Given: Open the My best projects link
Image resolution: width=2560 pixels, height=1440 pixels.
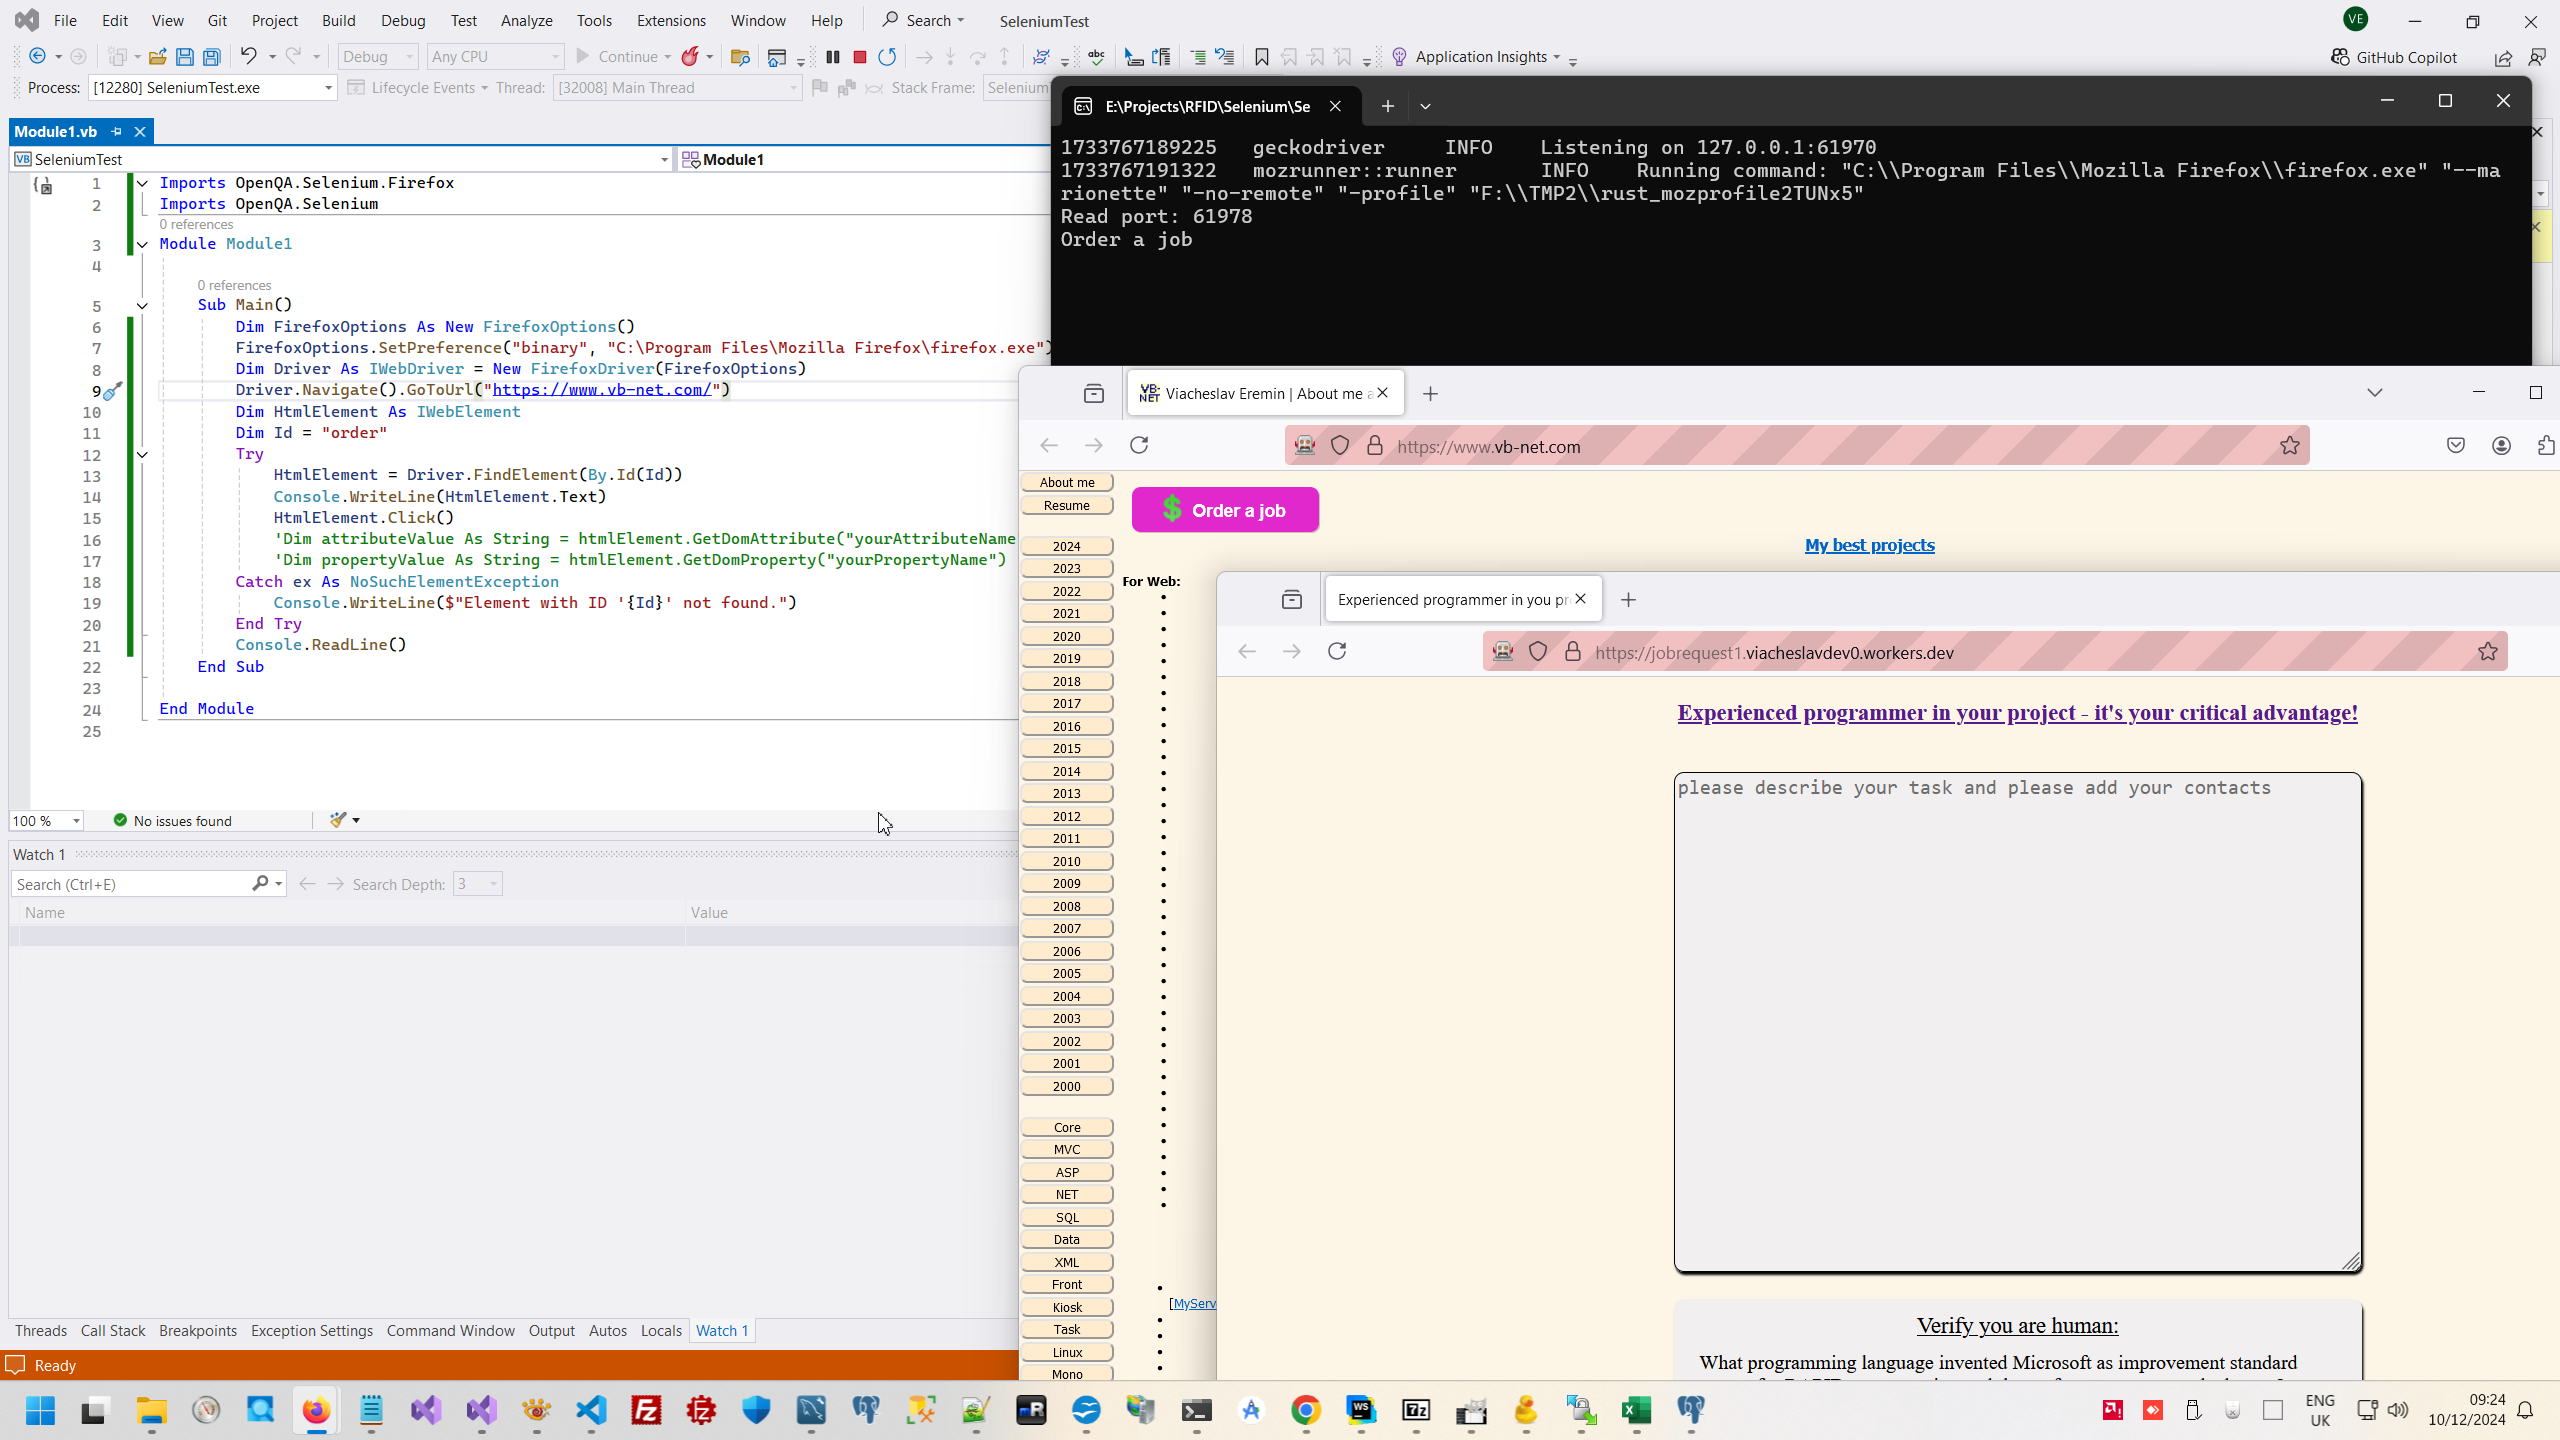Looking at the screenshot, I should pos(1869,545).
